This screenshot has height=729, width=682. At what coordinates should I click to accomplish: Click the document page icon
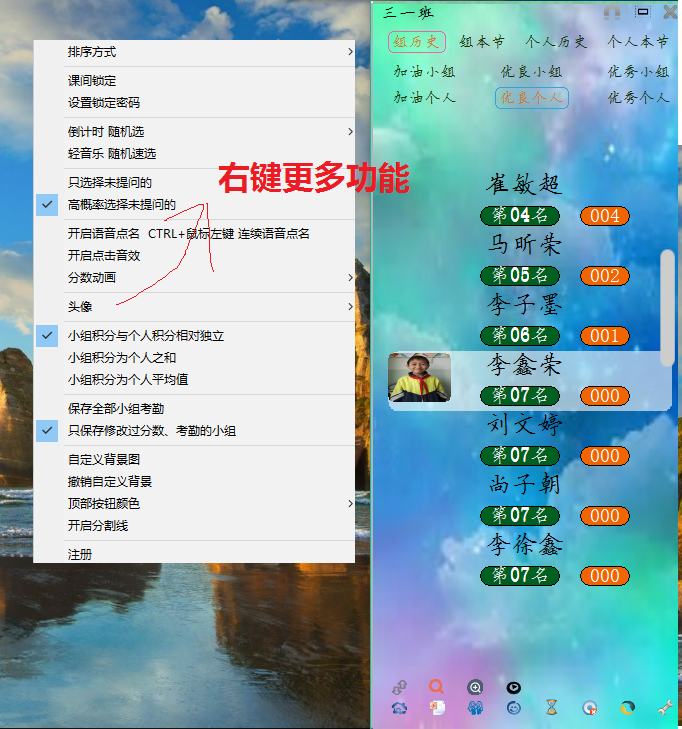click(437, 708)
